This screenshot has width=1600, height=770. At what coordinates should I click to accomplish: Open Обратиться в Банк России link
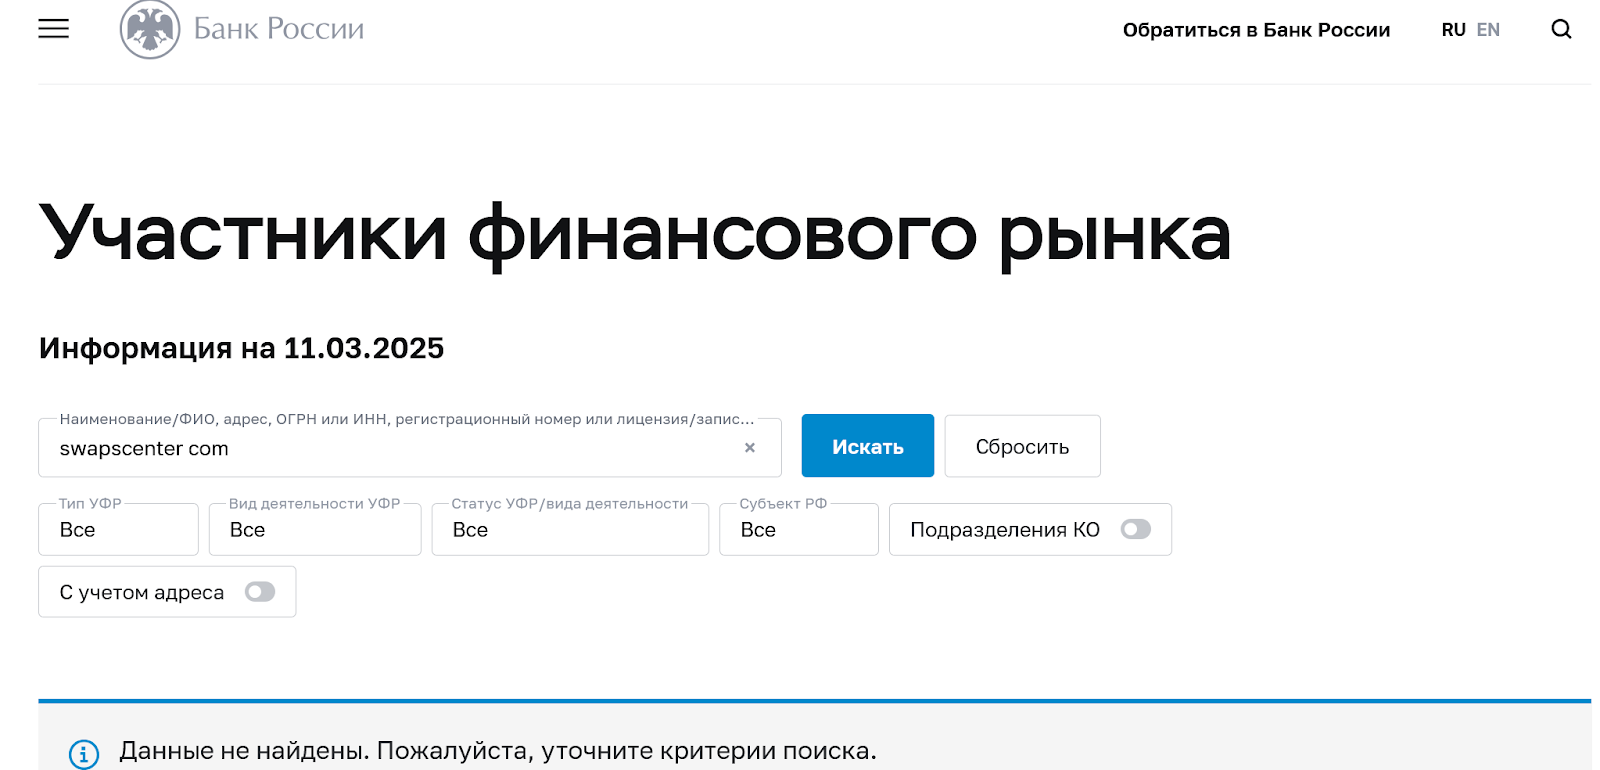pyautogui.click(x=1256, y=30)
